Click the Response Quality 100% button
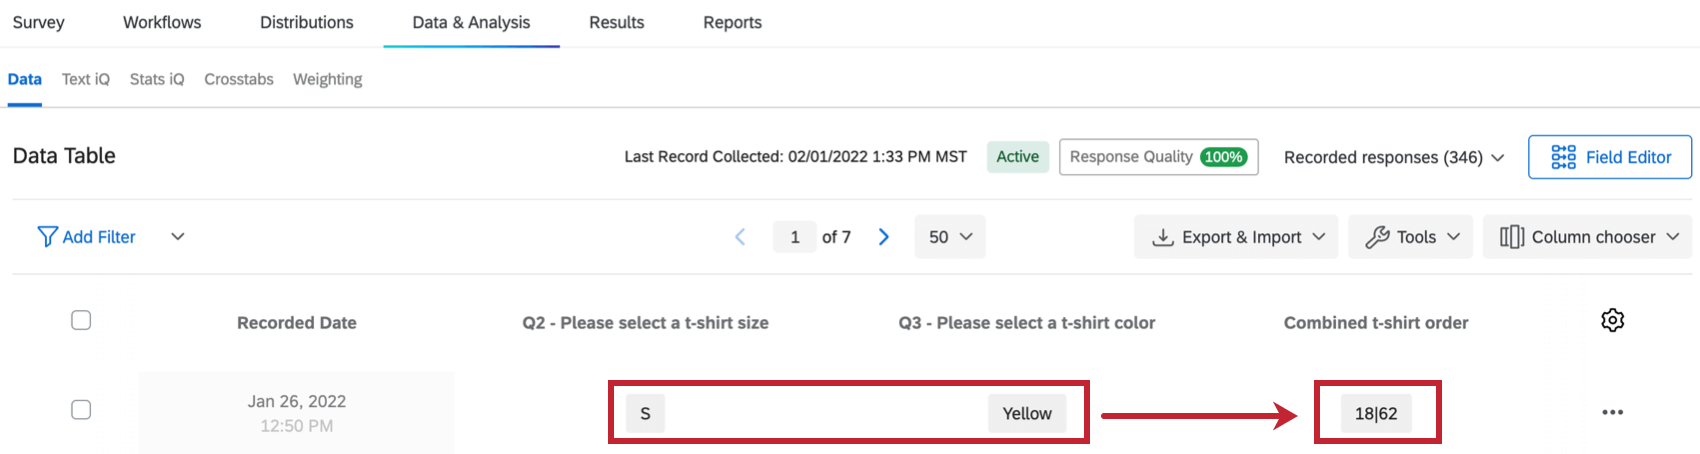Viewport: 1700px width, 454px height. pos(1158,157)
